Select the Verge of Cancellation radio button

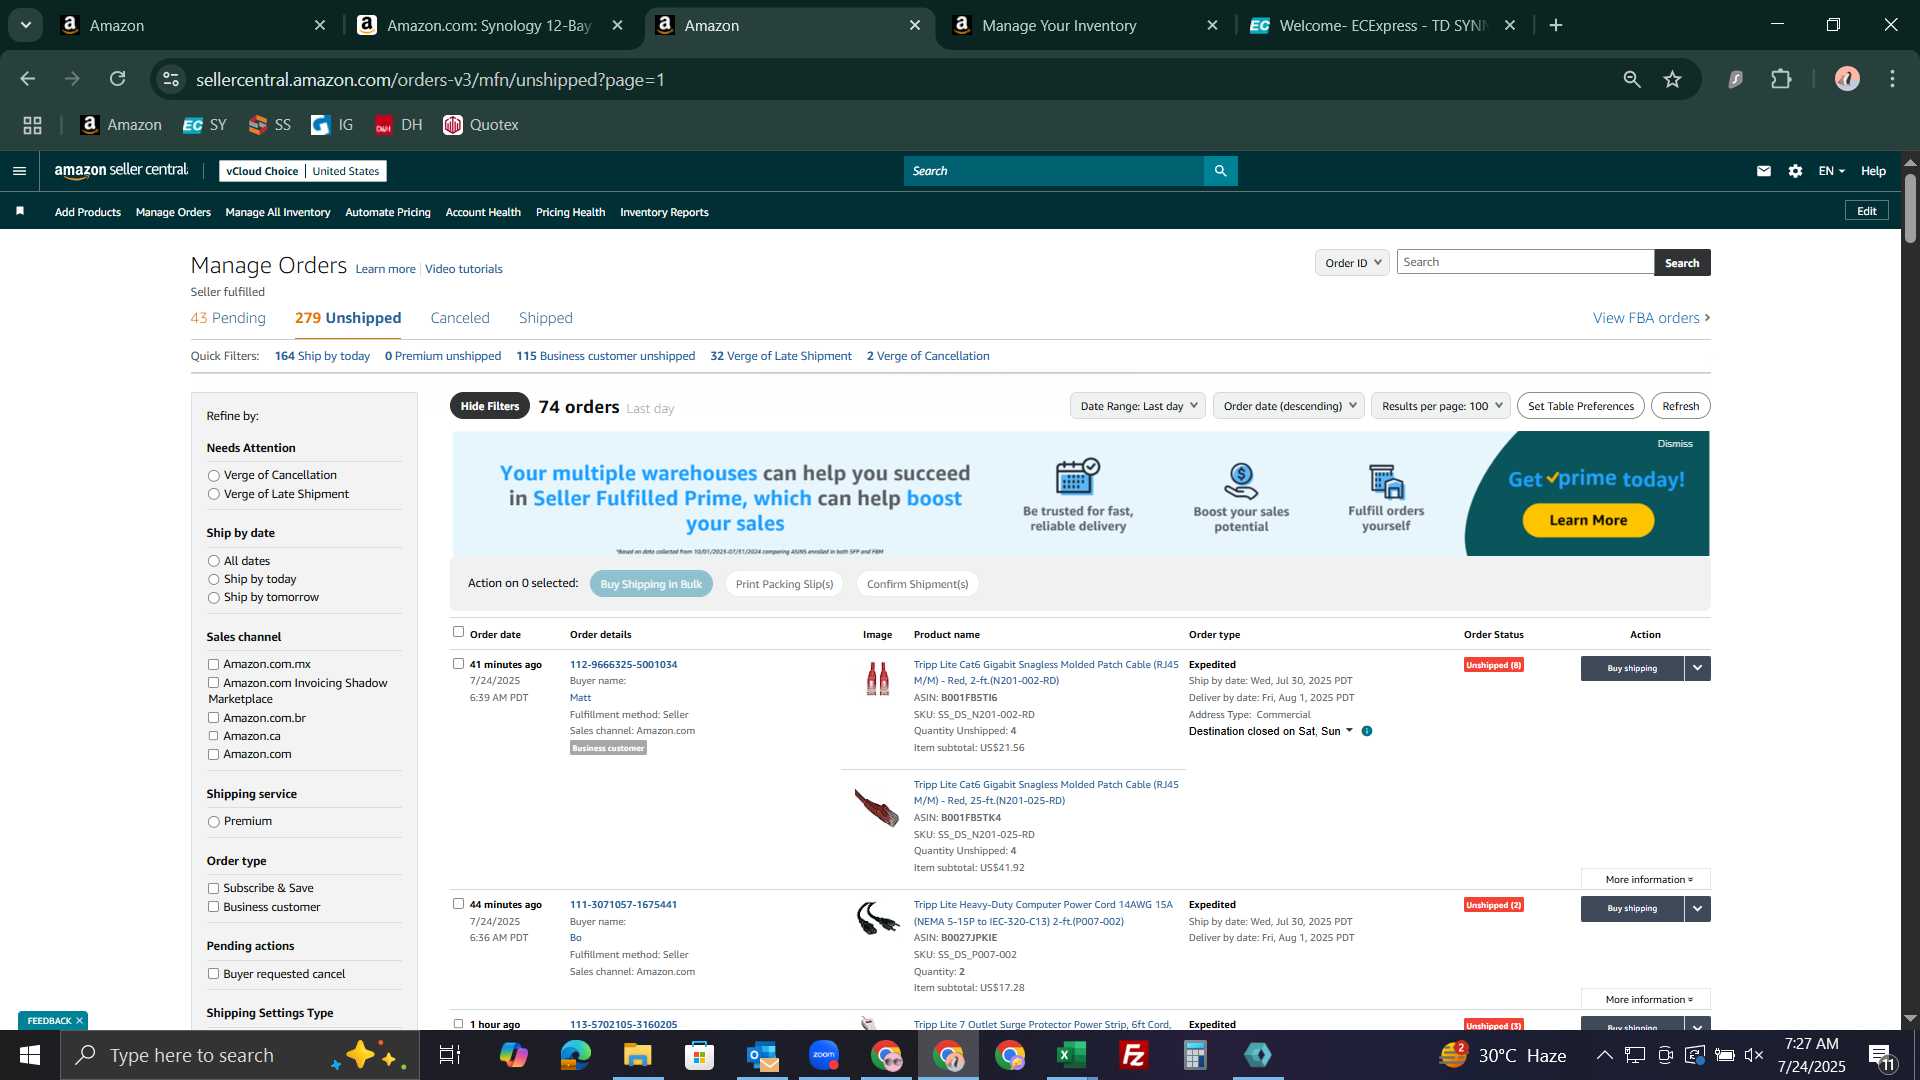tap(213, 476)
